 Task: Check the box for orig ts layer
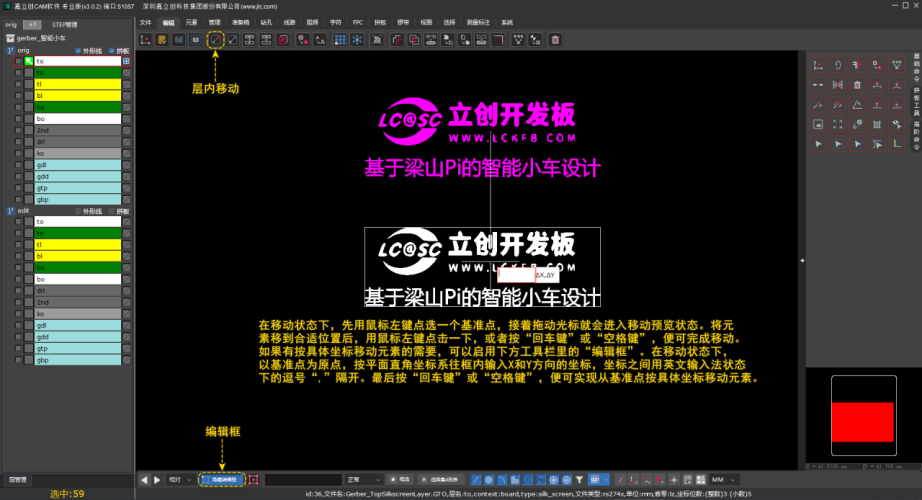[x=18, y=73]
